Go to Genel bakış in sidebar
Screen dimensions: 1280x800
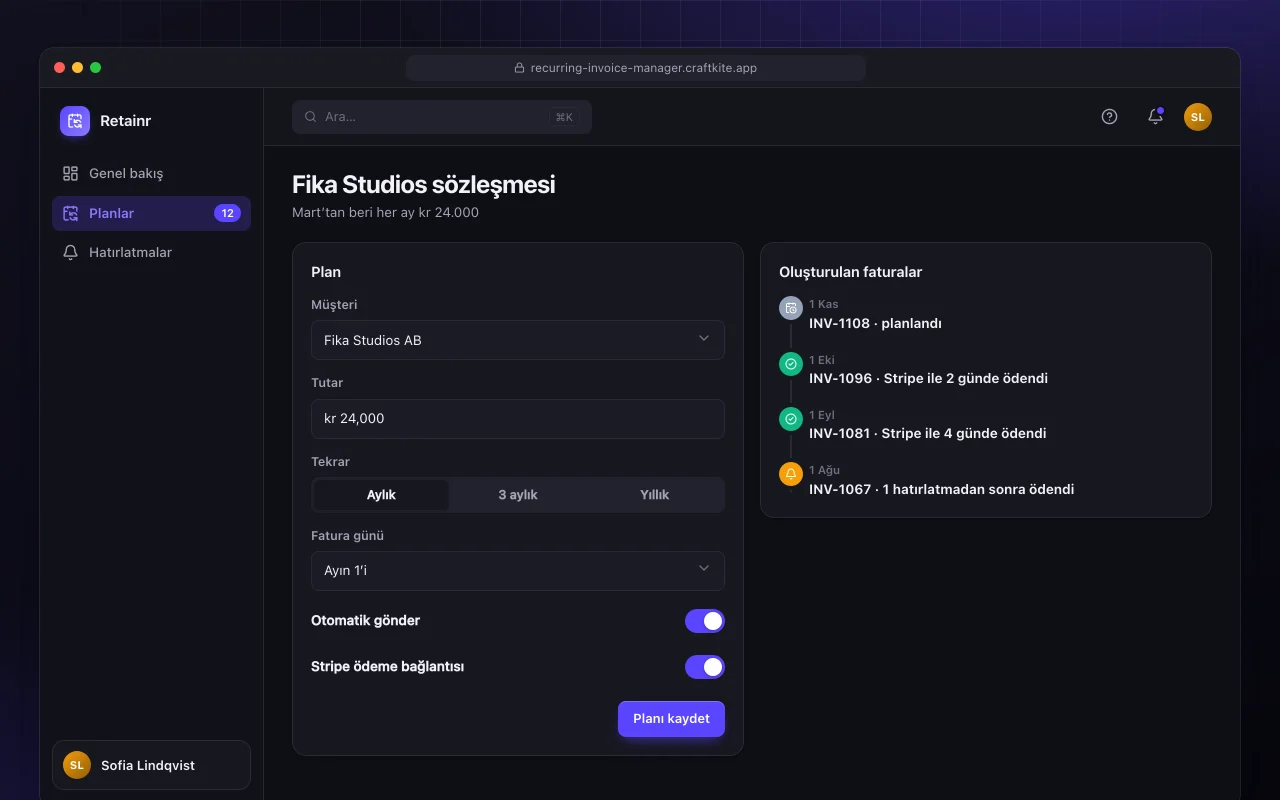tap(151, 173)
